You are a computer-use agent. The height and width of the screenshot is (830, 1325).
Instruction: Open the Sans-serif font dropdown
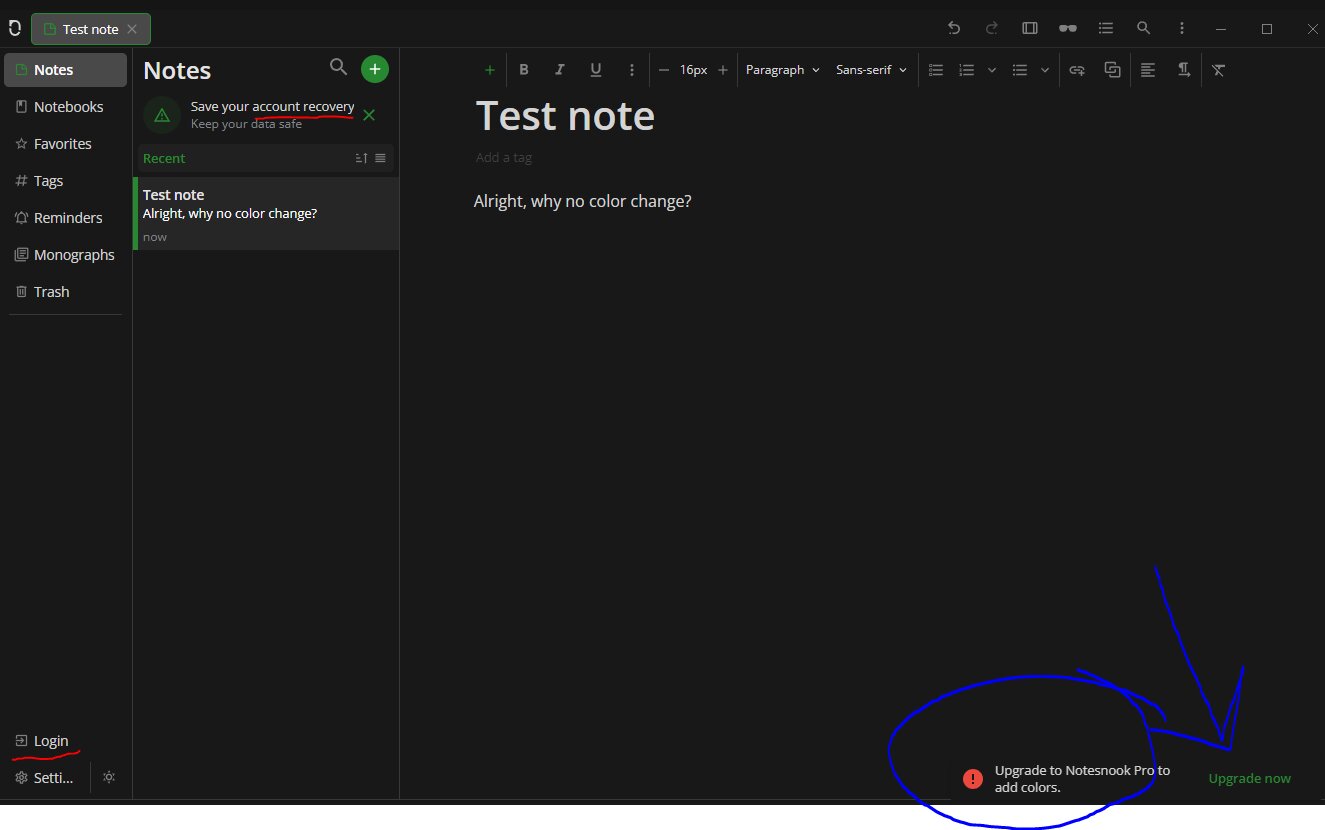pyautogui.click(x=872, y=70)
